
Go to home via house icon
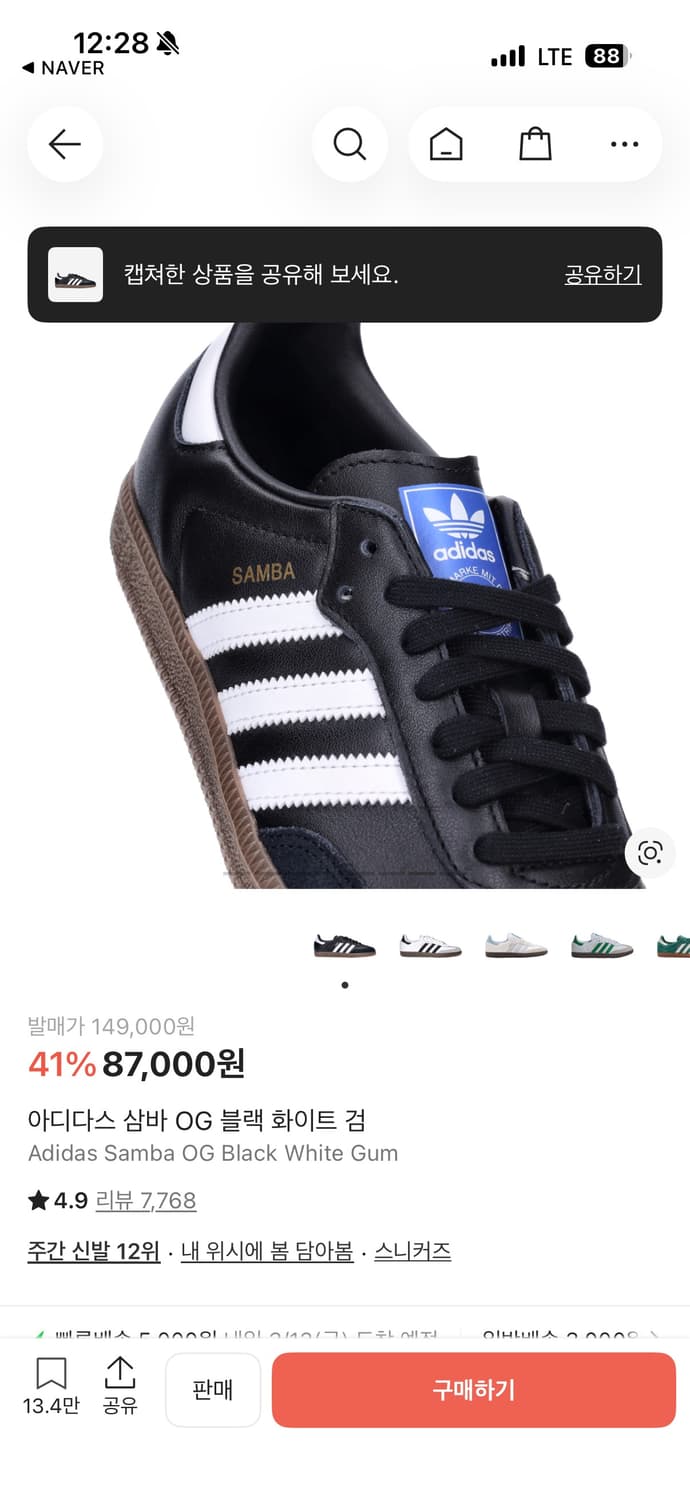coord(446,145)
